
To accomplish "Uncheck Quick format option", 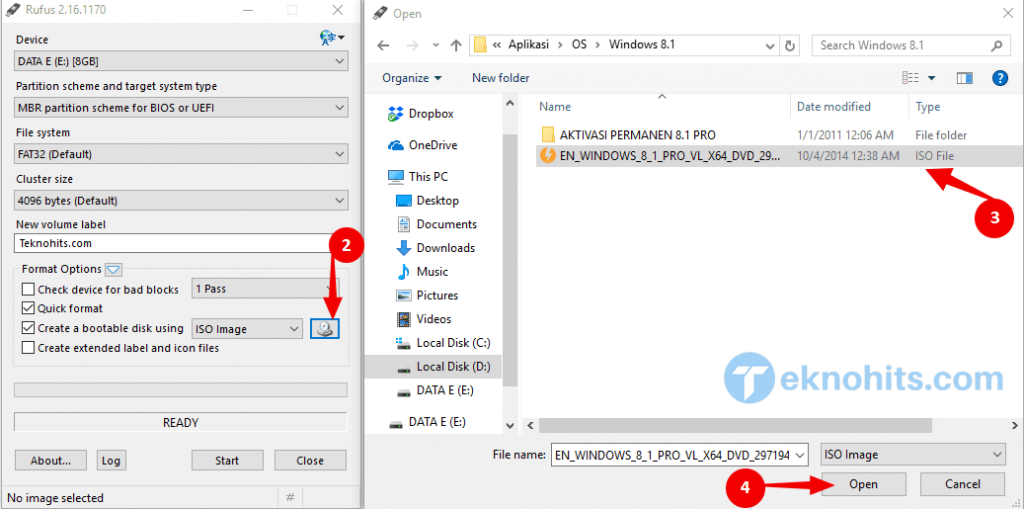I will [28, 308].
